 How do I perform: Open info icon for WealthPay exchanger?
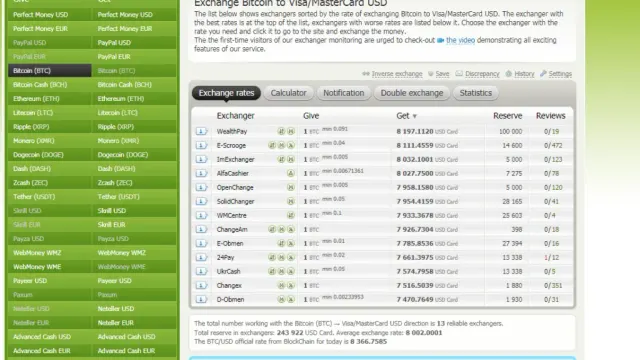pos(201,131)
